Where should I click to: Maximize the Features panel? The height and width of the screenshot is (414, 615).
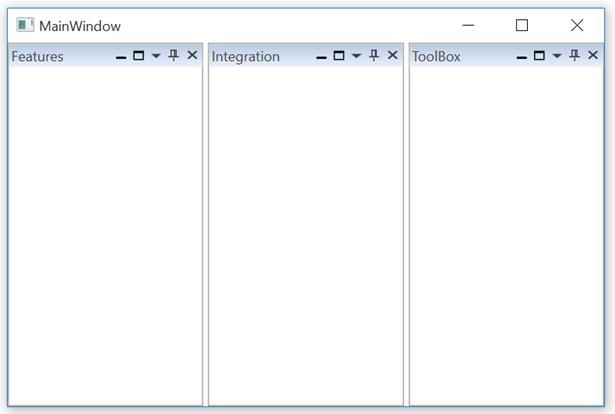tap(138, 56)
